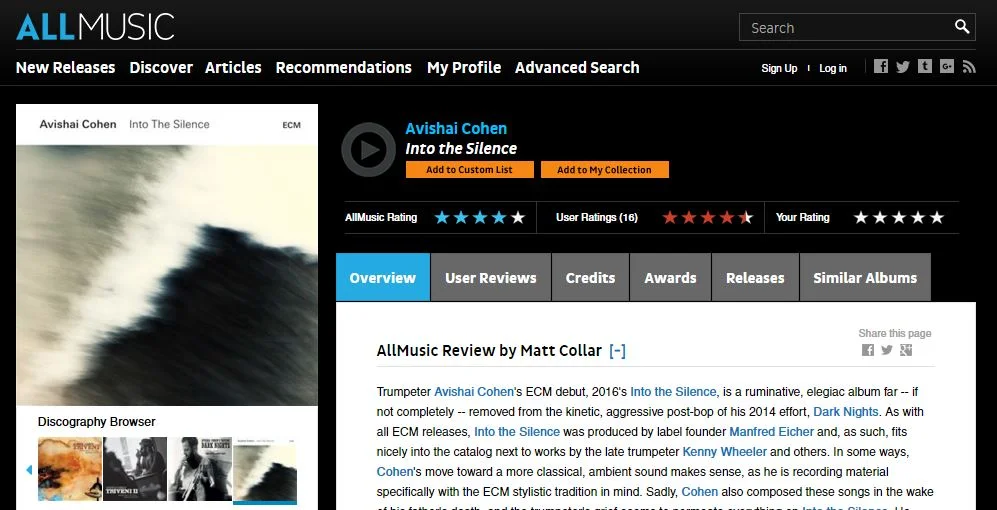Open the Dark Nights album link
Screen dimensions: 997x510
[x=846, y=411]
